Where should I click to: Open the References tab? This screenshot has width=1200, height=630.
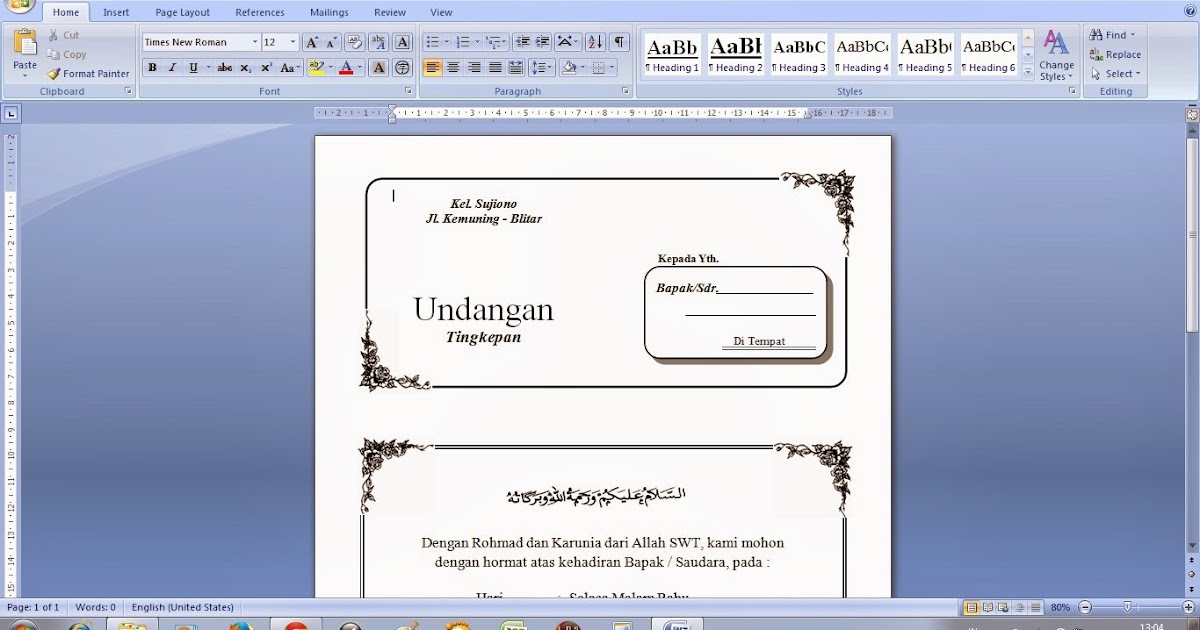(260, 12)
